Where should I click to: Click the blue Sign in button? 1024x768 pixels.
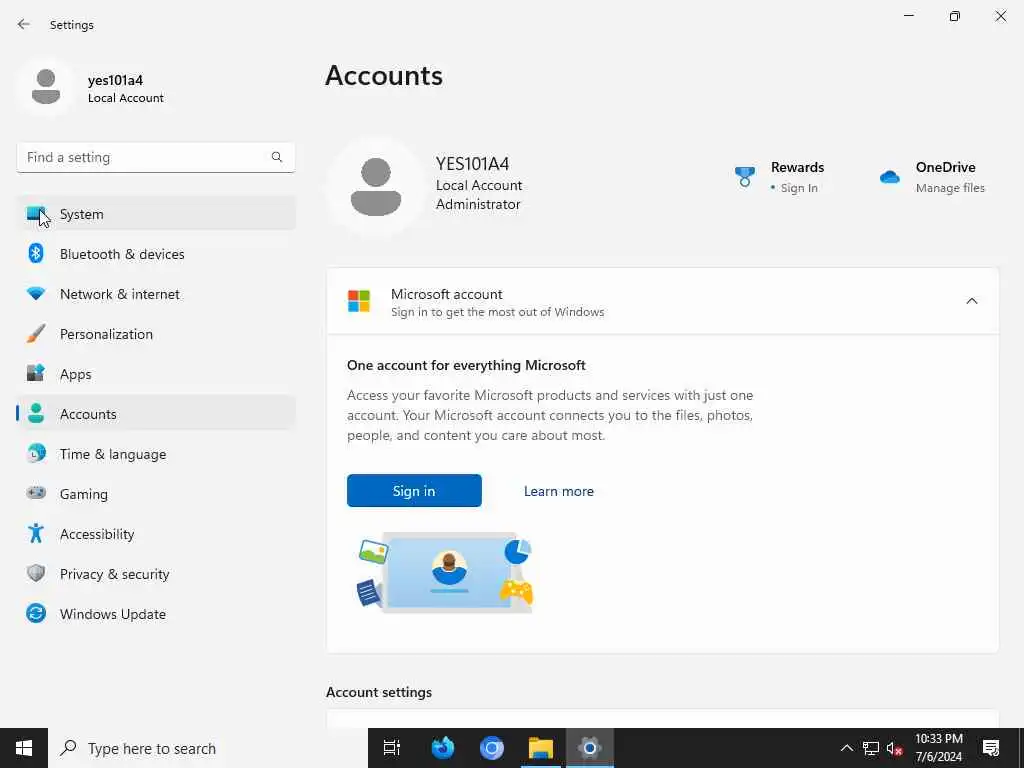click(x=414, y=490)
